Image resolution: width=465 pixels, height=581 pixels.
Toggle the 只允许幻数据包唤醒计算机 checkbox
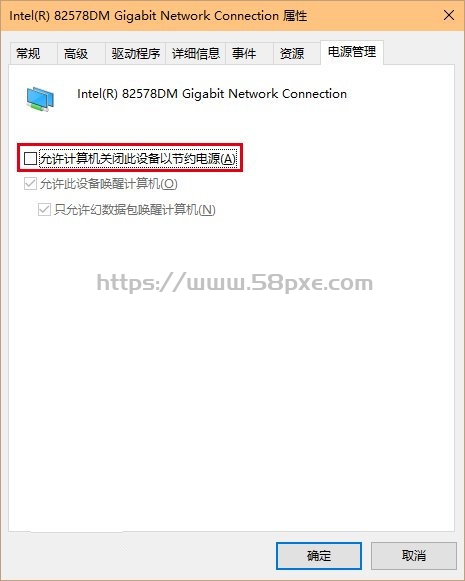click(x=44, y=210)
